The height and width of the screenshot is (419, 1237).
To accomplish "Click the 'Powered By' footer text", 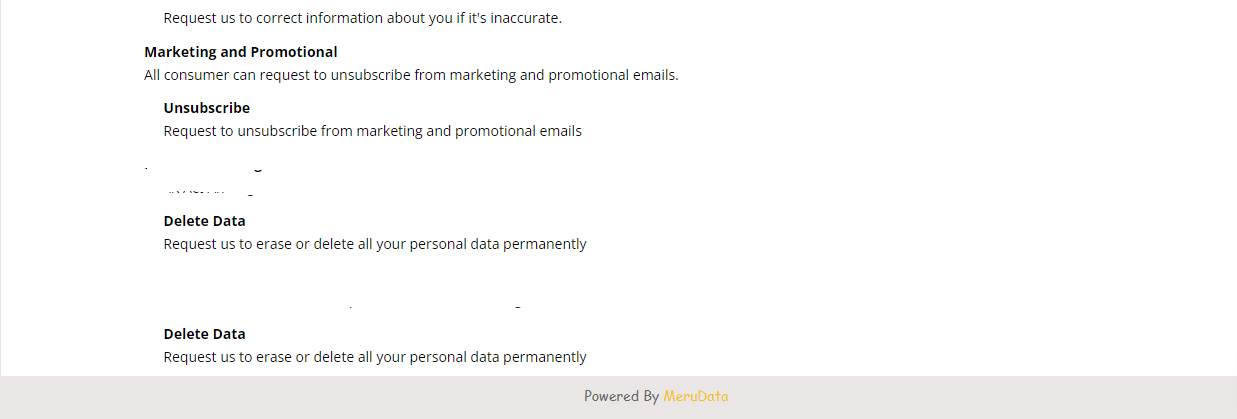I will [621, 396].
